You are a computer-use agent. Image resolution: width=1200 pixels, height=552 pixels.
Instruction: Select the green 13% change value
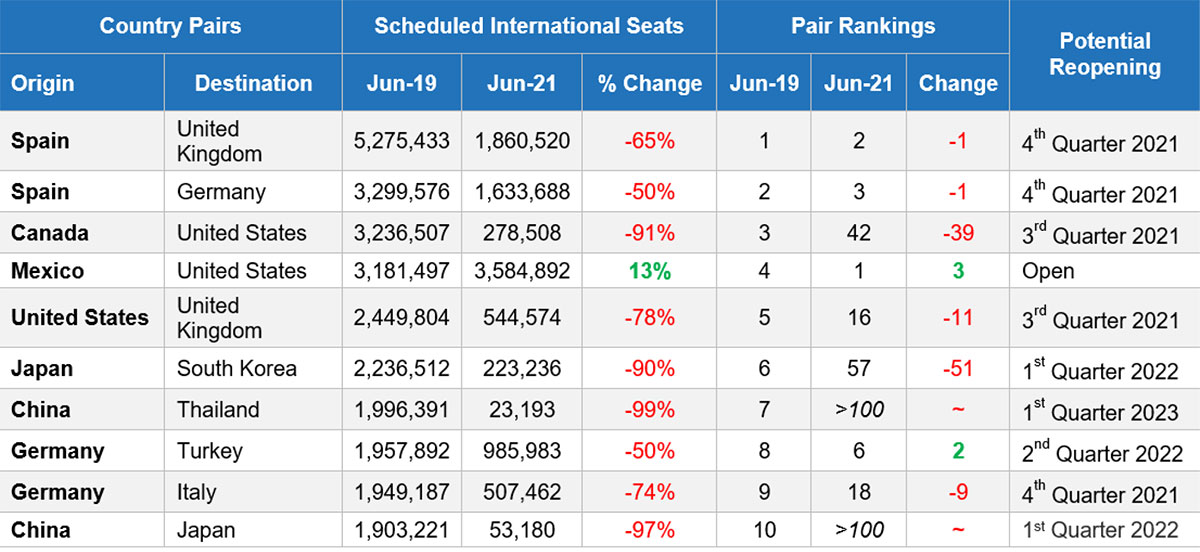click(649, 271)
